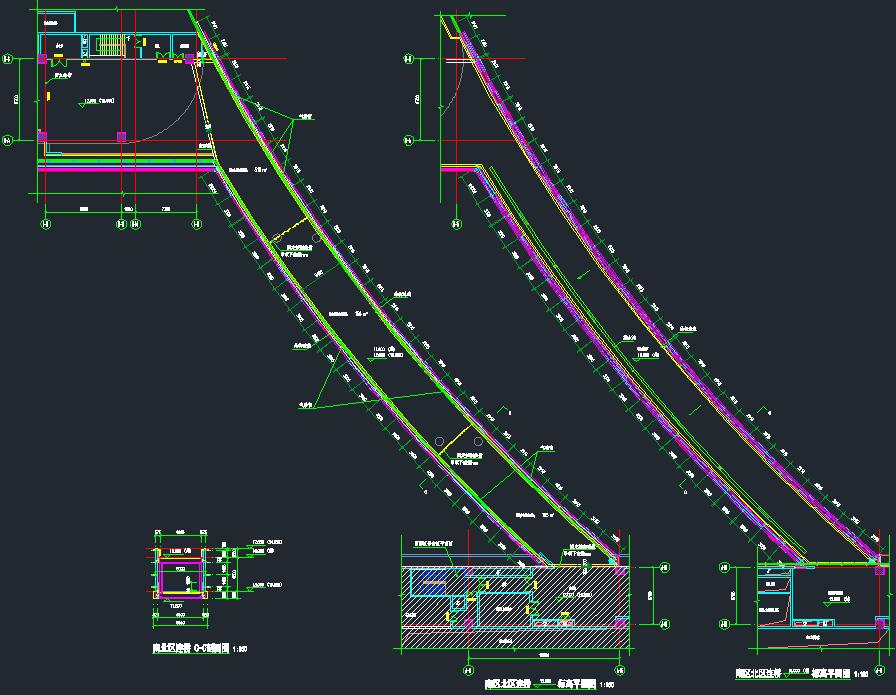Select the 1:150 title under the bottom-right plan

point(802,674)
